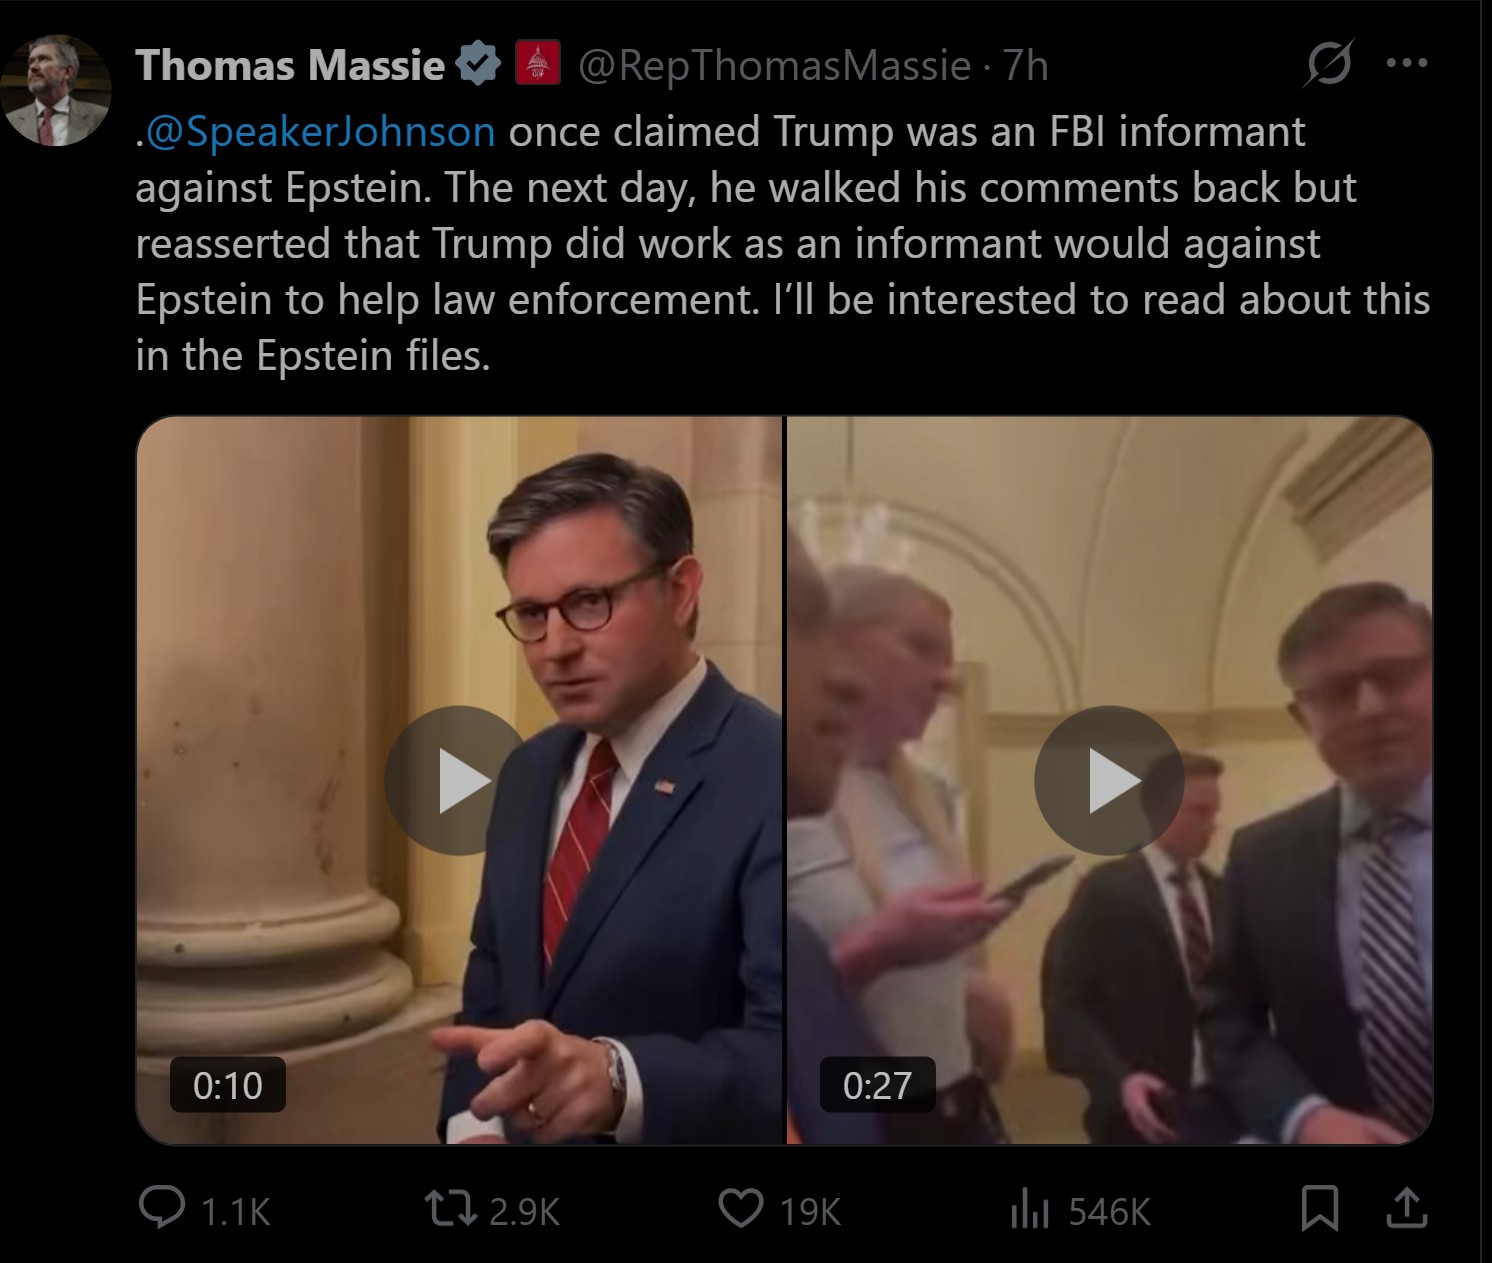Open Thomas Massie's profile avatar
Viewport: 1492px width, 1263px height.
[56, 91]
